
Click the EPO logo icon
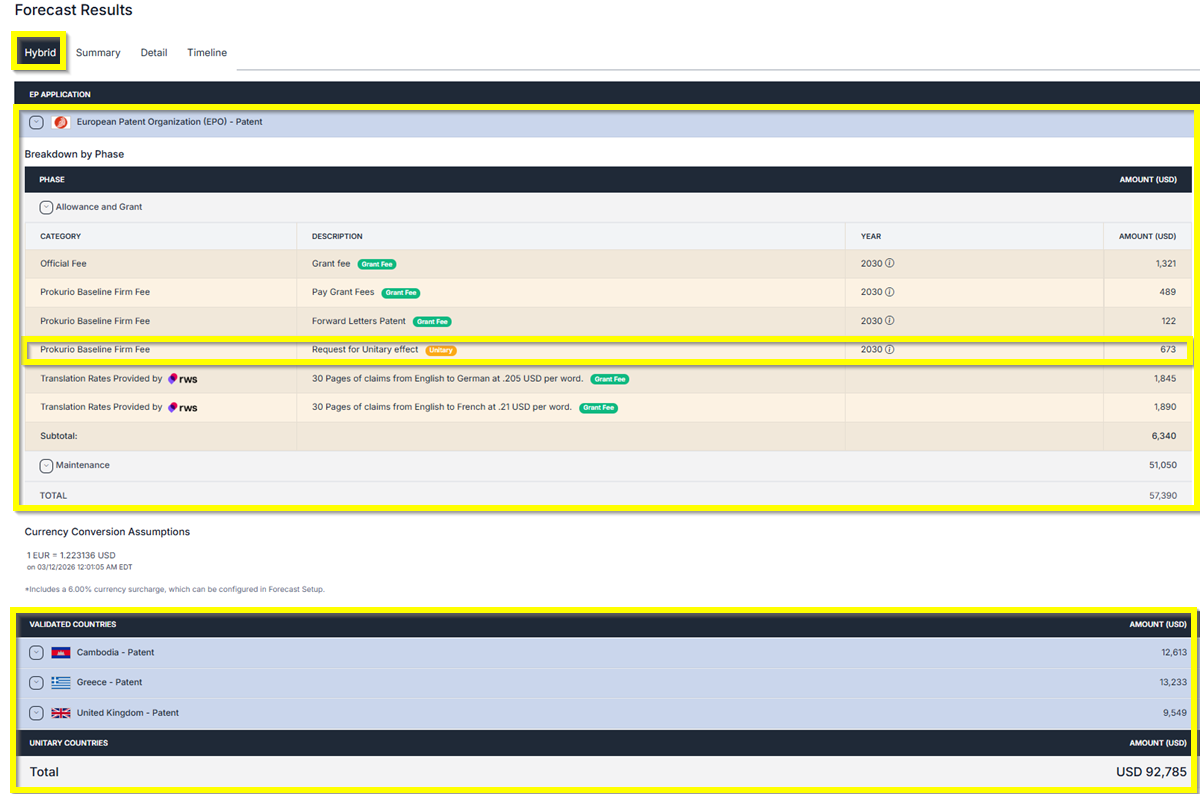60,122
